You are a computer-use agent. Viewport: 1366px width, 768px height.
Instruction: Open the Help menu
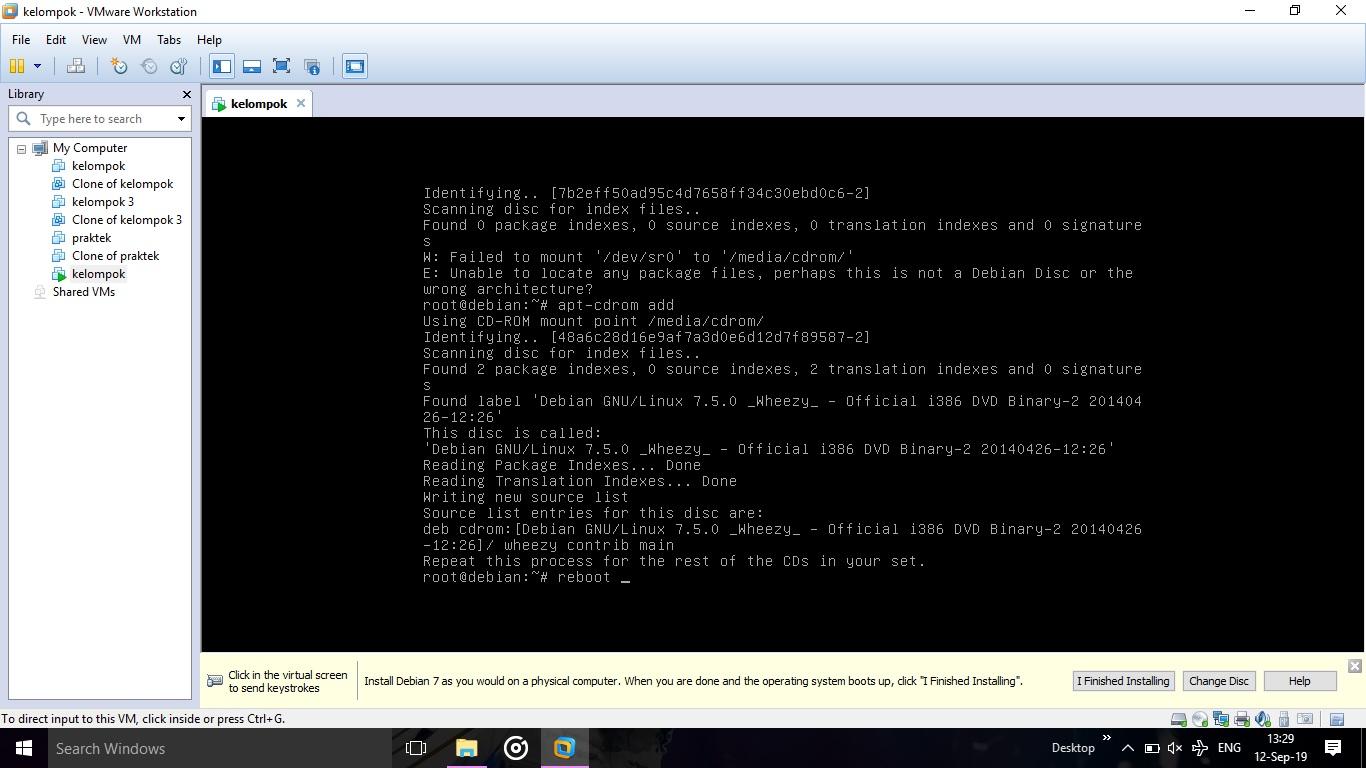pos(209,40)
